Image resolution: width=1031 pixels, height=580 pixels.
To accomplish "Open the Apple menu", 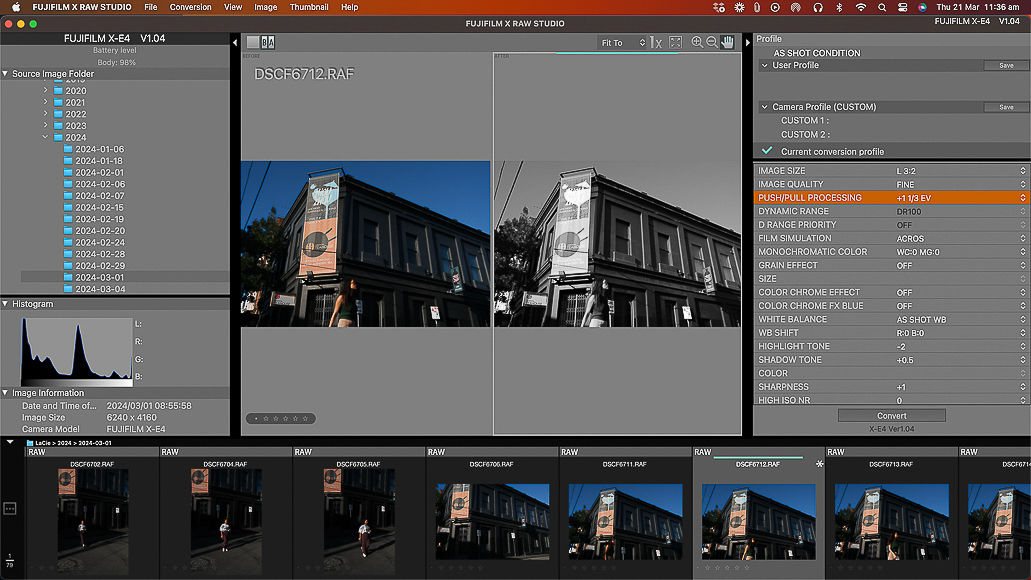I will [16, 7].
